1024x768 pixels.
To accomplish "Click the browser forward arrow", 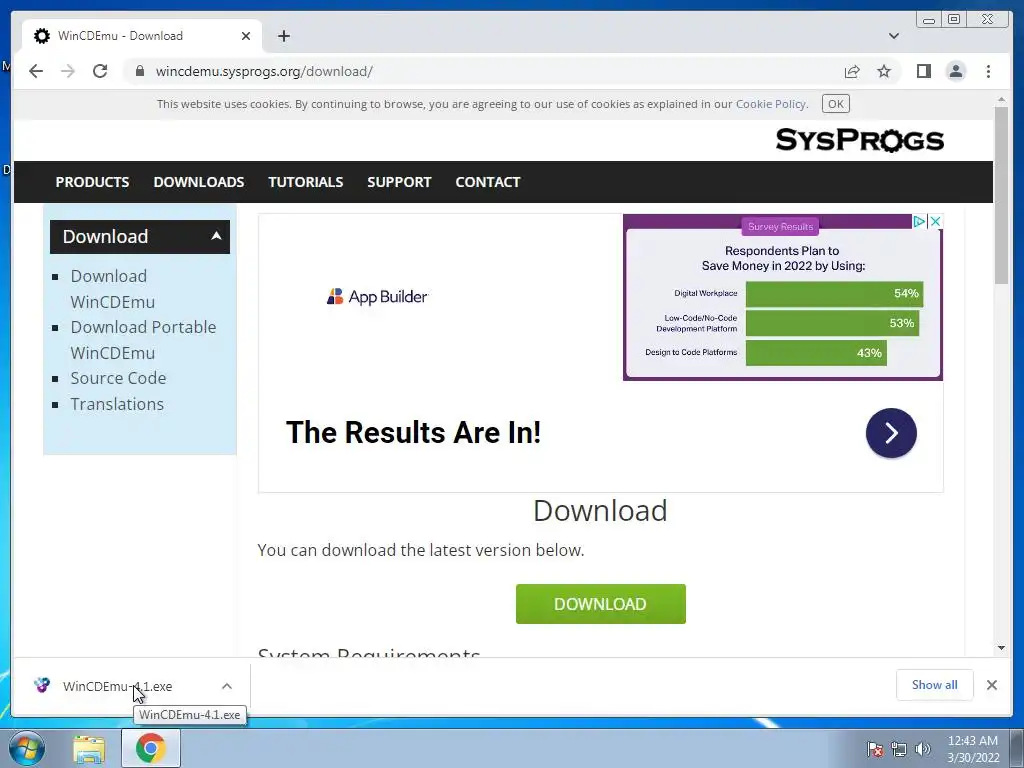I will click(x=68, y=71).
